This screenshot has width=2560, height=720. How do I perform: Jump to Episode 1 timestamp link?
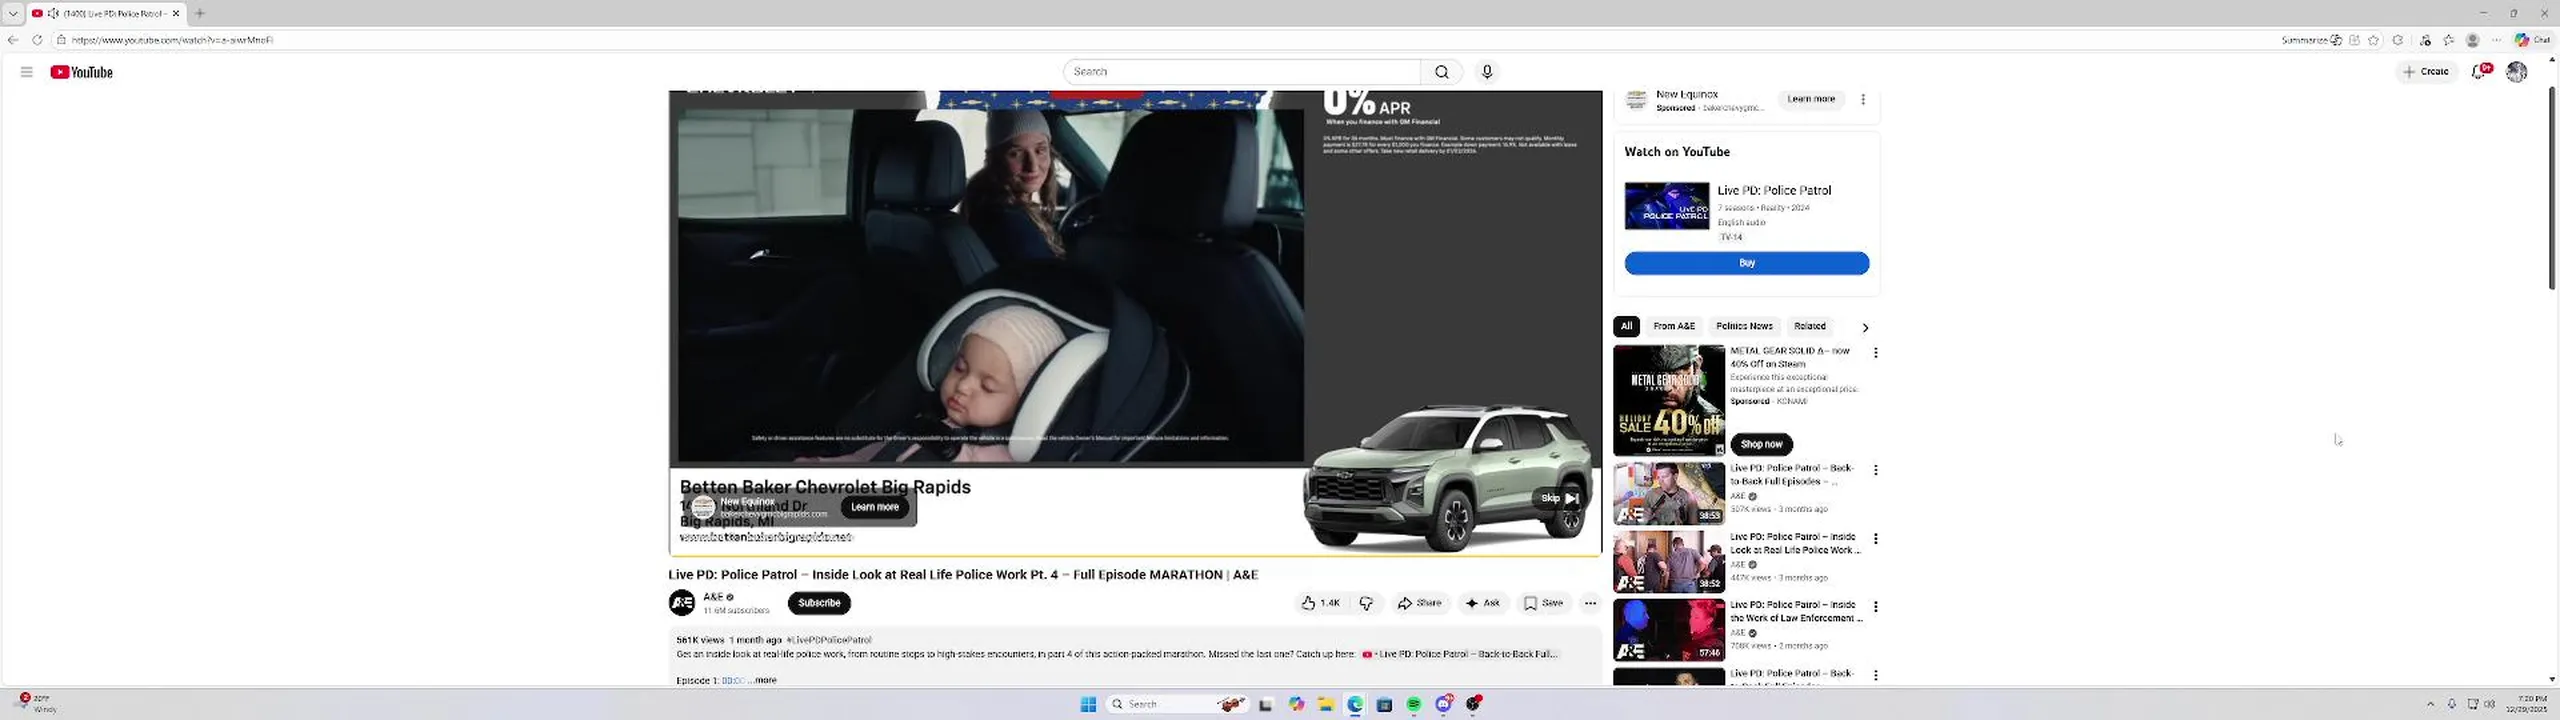(x=733, y=680)
